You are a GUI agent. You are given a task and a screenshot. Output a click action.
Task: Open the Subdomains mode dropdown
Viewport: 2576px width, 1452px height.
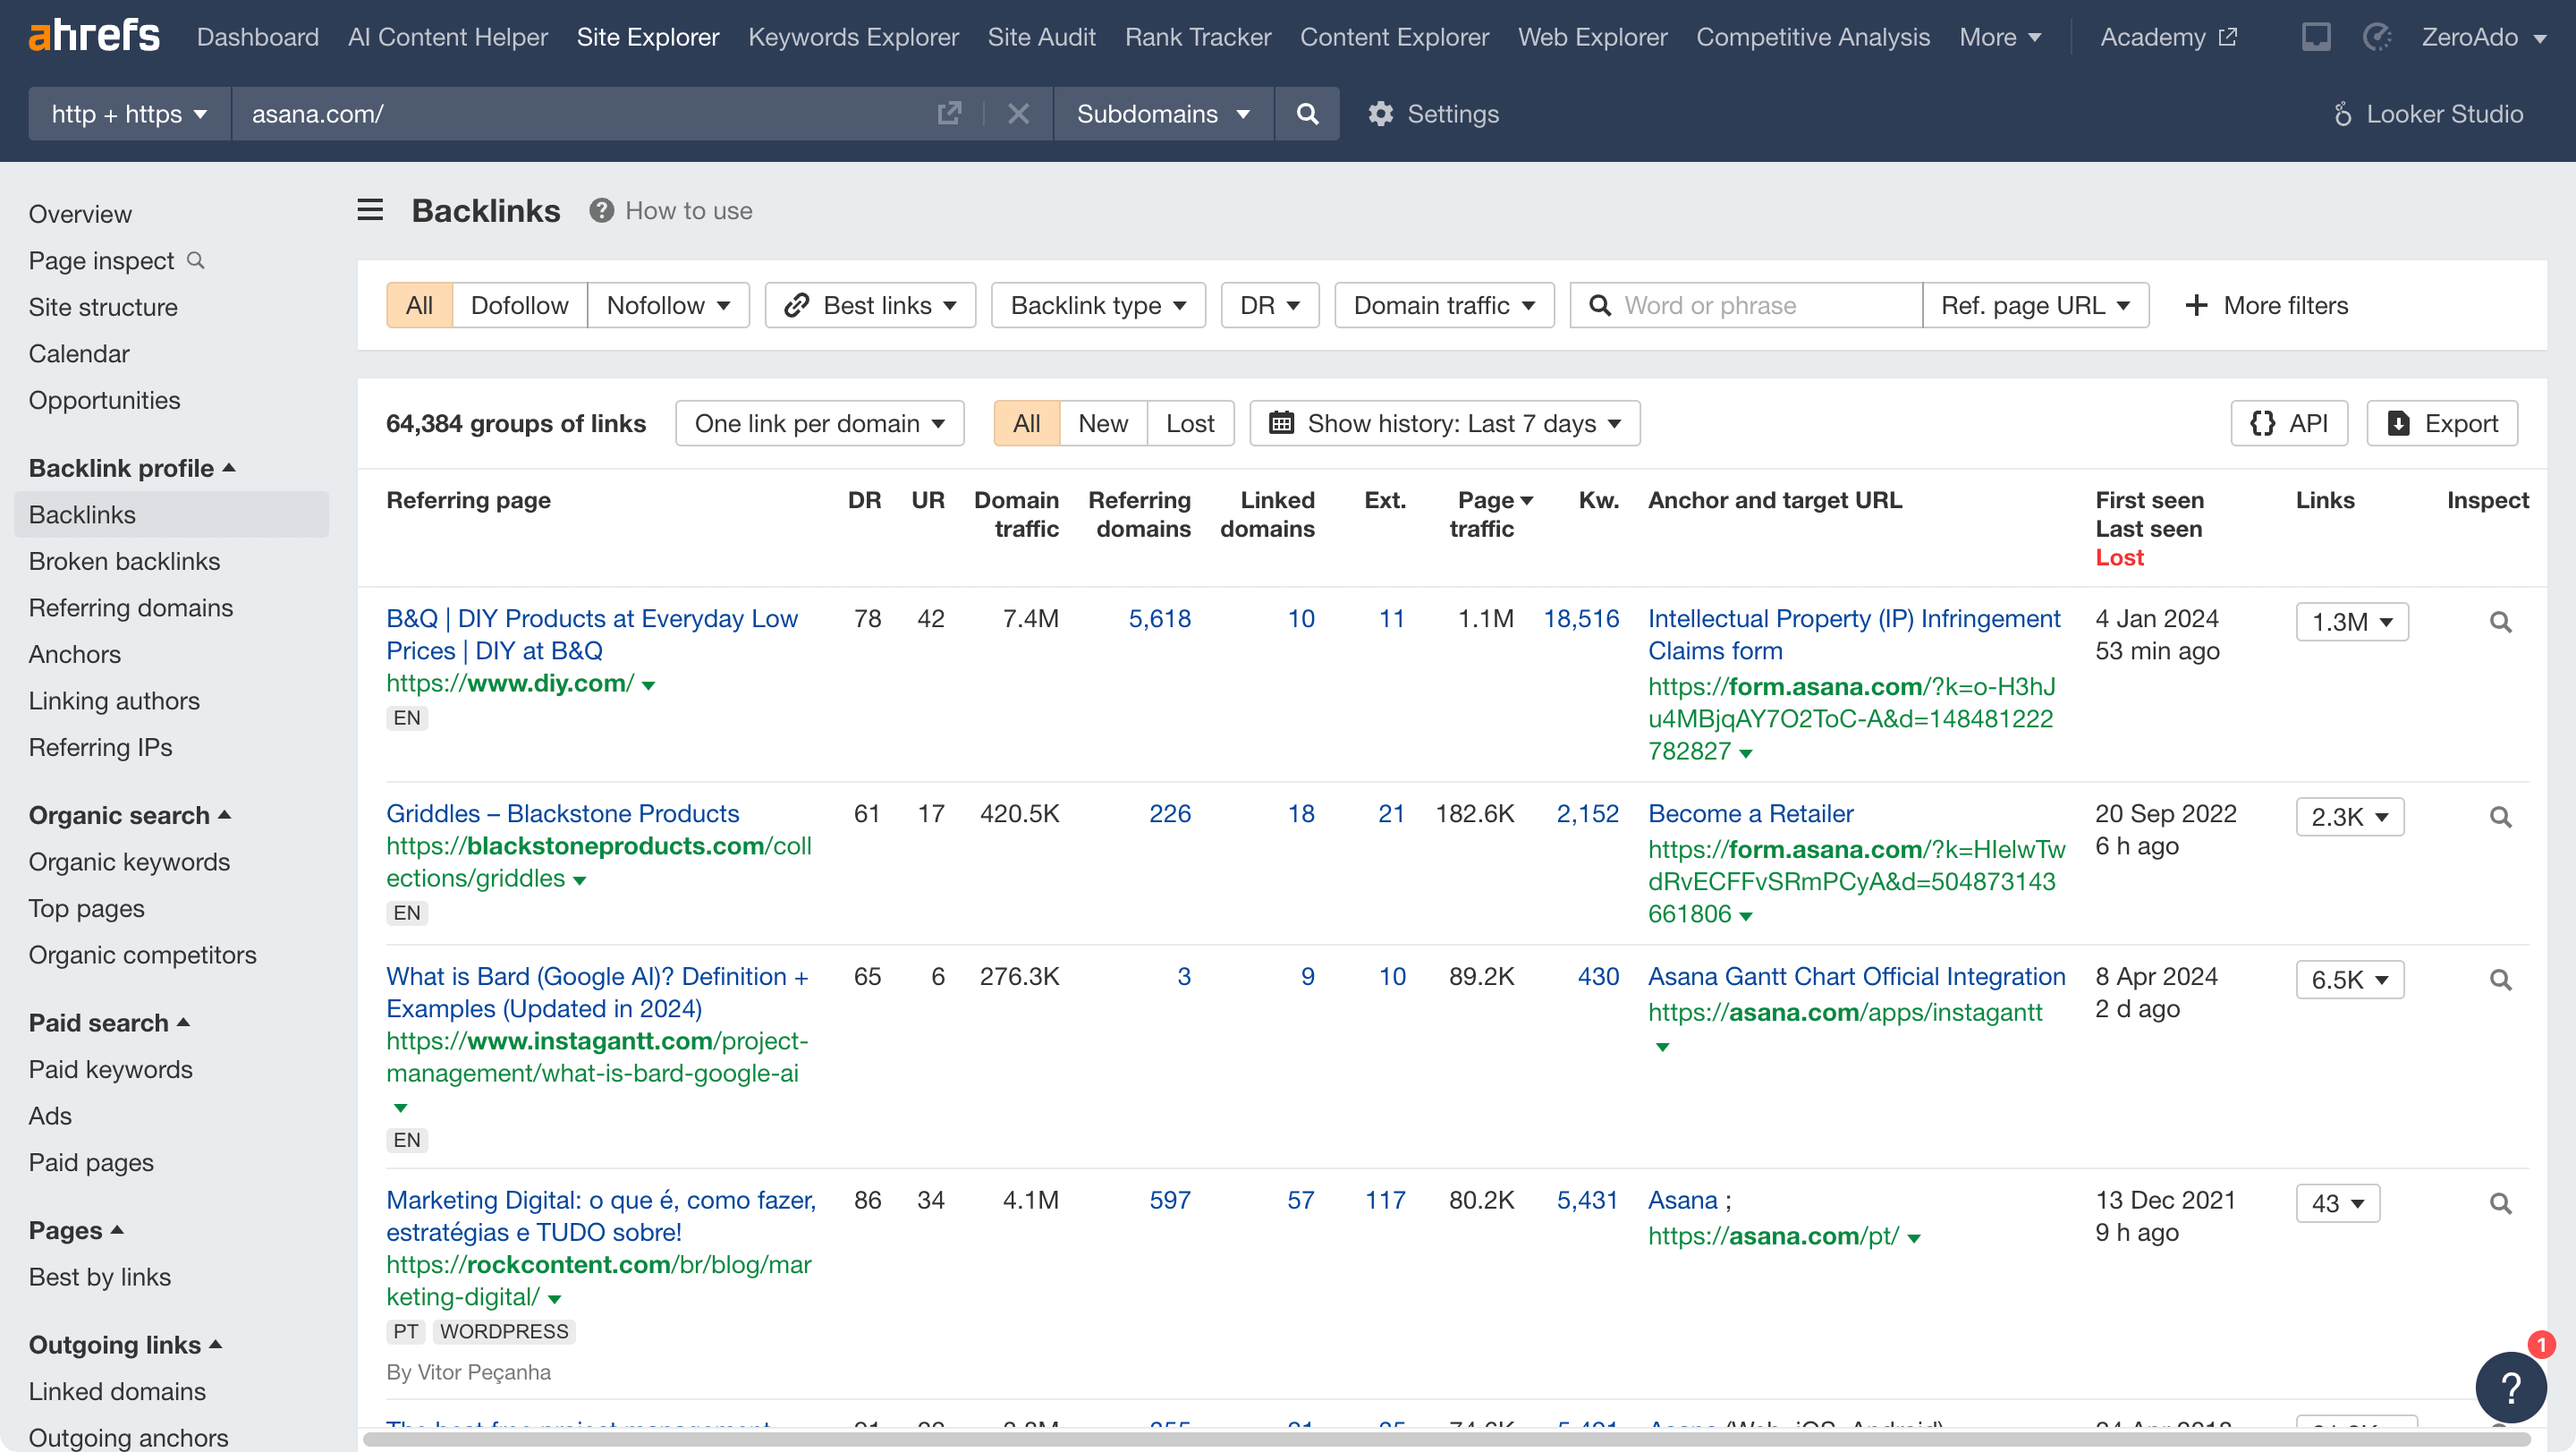1163,114
